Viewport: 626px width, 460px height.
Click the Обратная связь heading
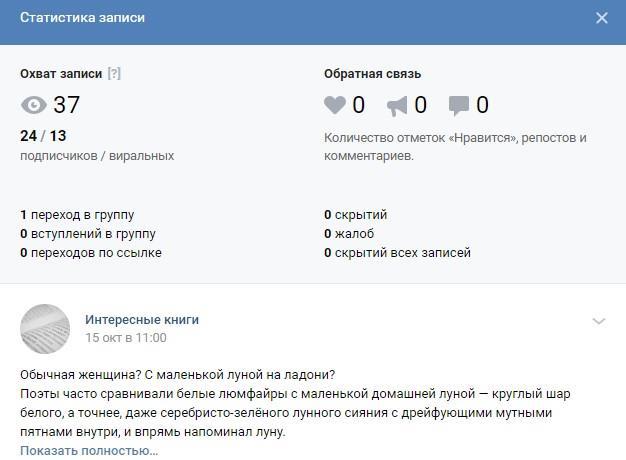pos(372,74)
